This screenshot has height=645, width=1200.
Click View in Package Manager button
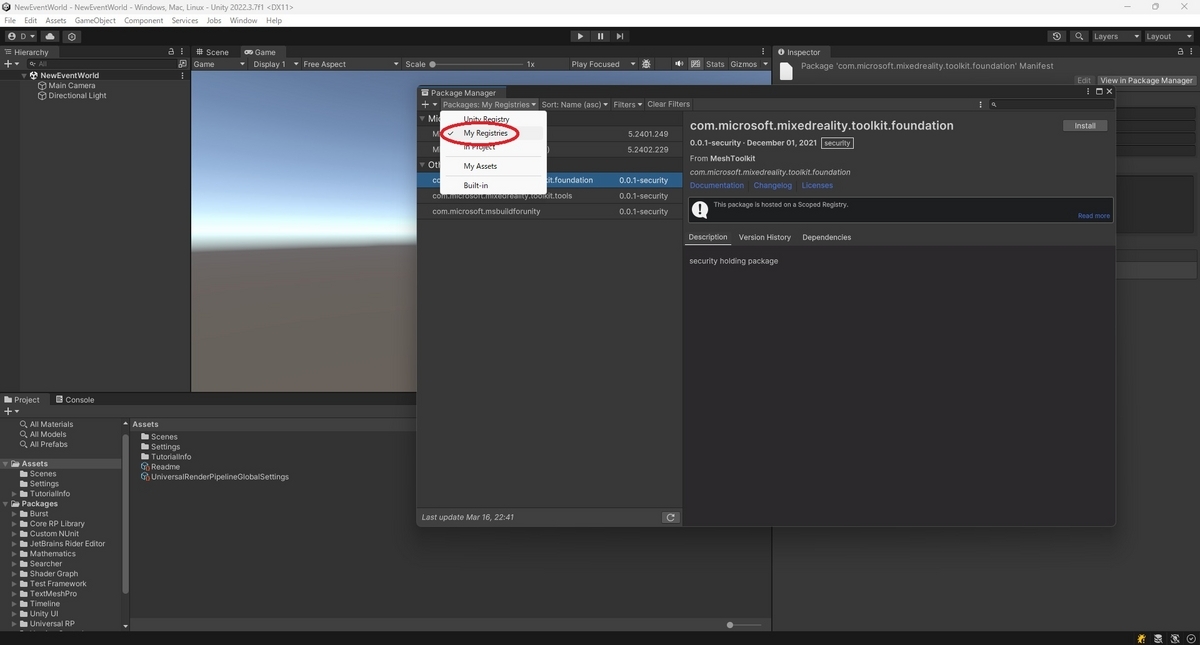(x=1146, y=80)
